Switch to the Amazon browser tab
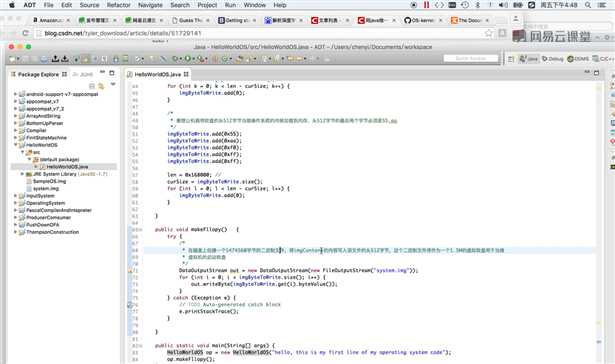Screen dimensions: 615x364 pos(50,20)
